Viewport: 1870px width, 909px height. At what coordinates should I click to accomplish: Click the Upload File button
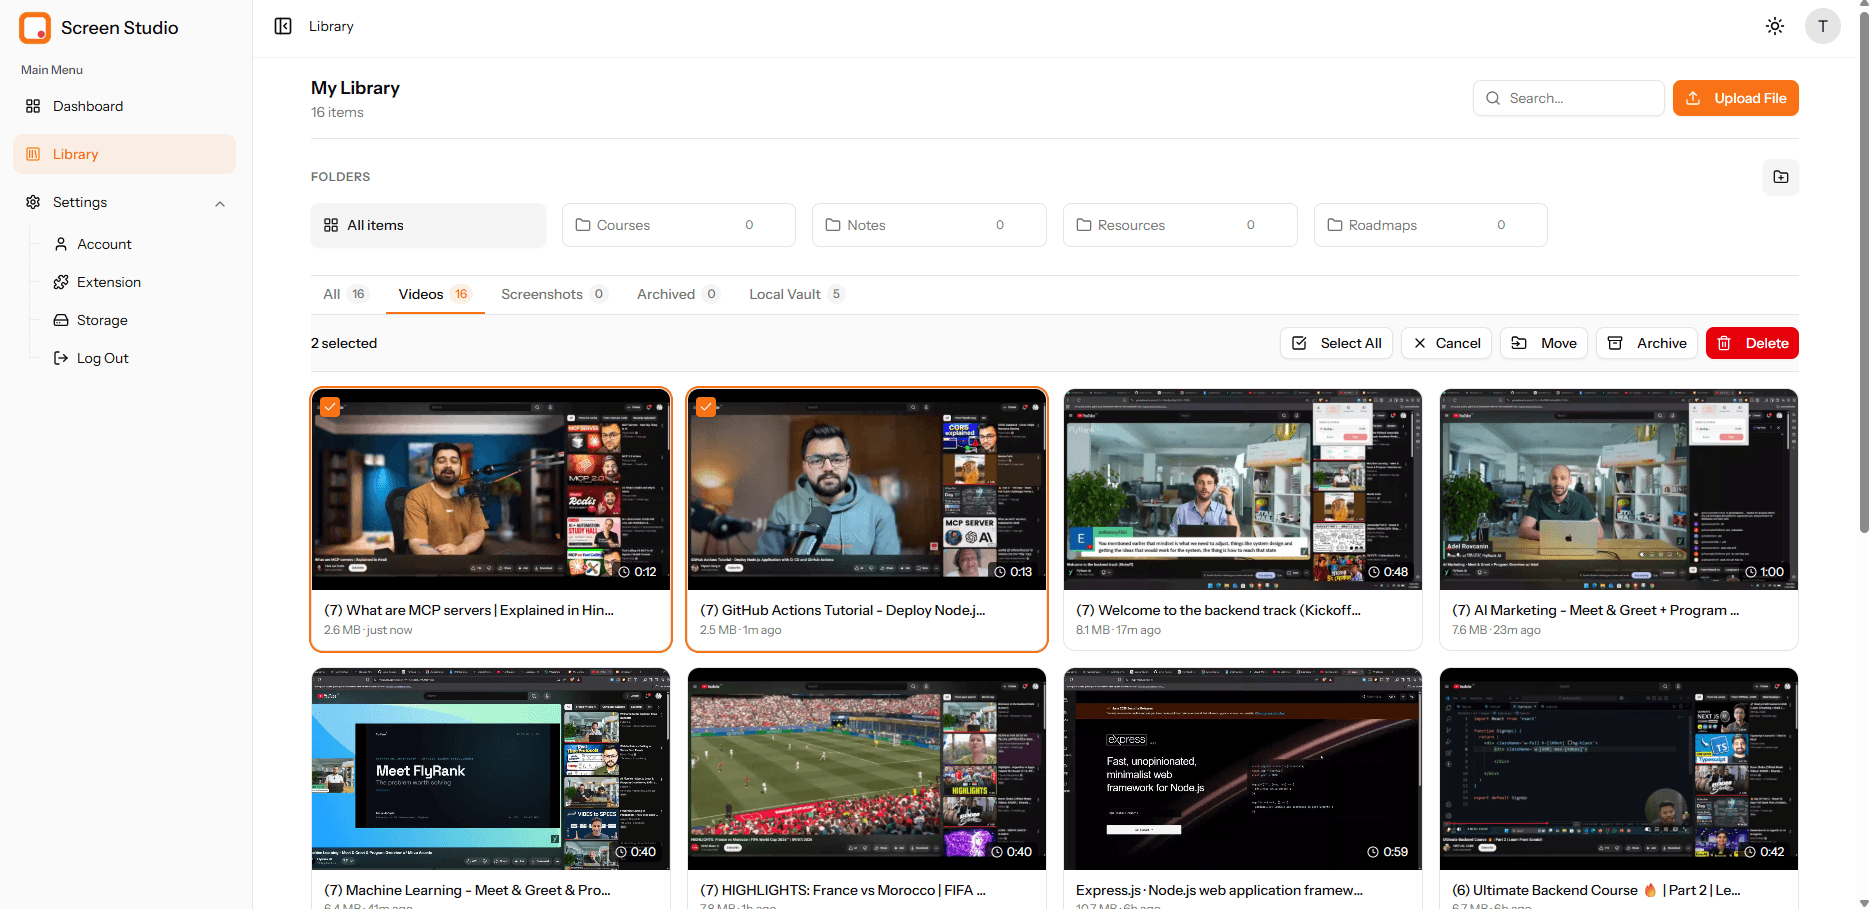[1736, 98]
